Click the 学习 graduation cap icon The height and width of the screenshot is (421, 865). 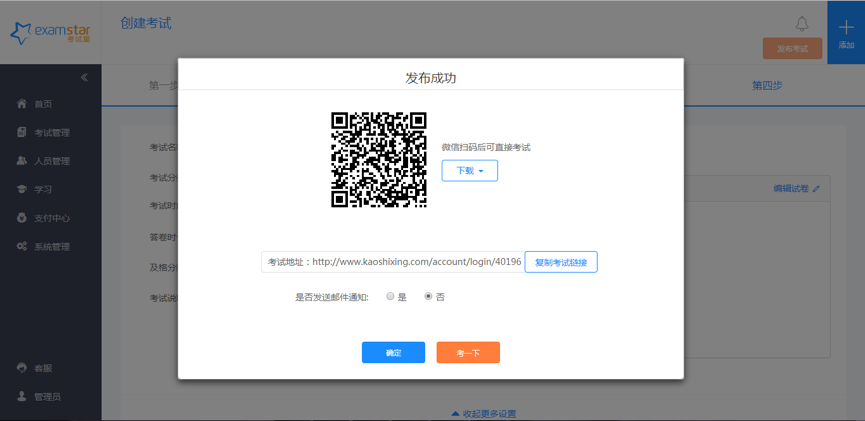point(22,189)
